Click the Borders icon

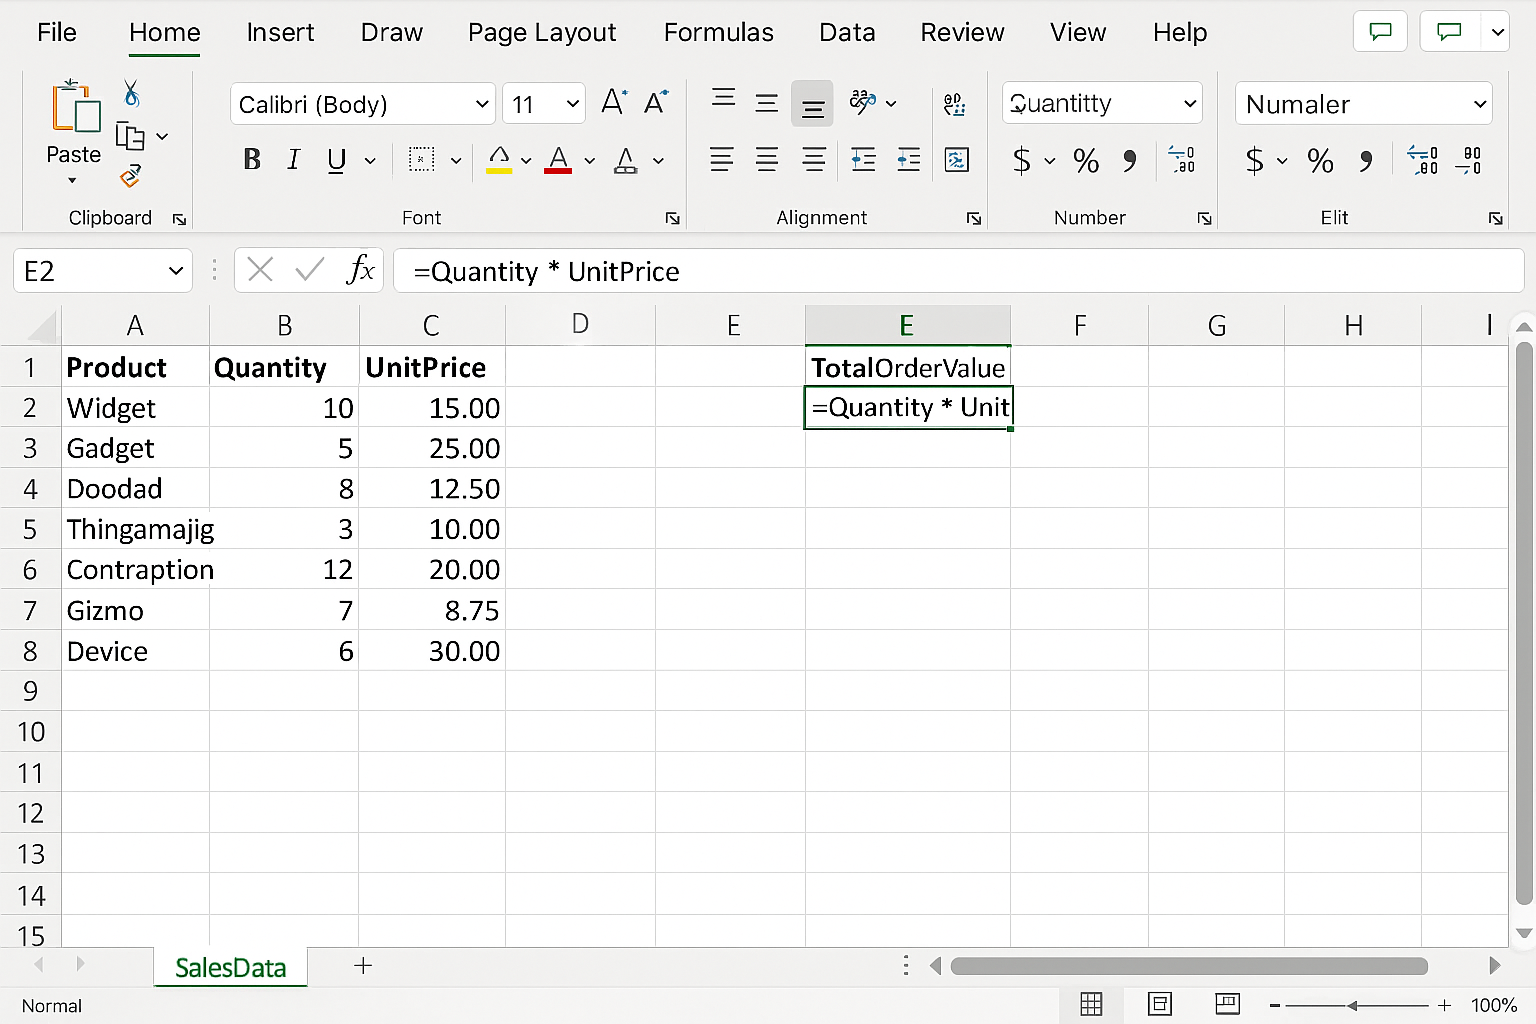(422, 160)
